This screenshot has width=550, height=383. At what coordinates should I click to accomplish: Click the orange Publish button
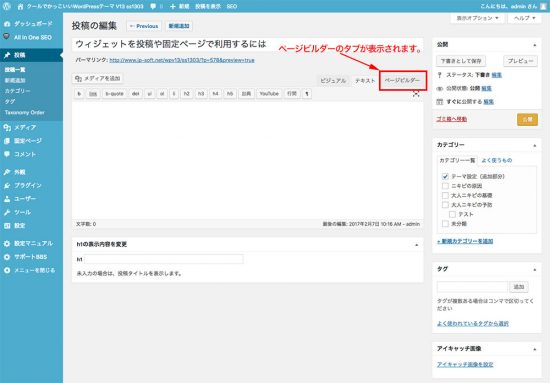[x=527, y=120]
